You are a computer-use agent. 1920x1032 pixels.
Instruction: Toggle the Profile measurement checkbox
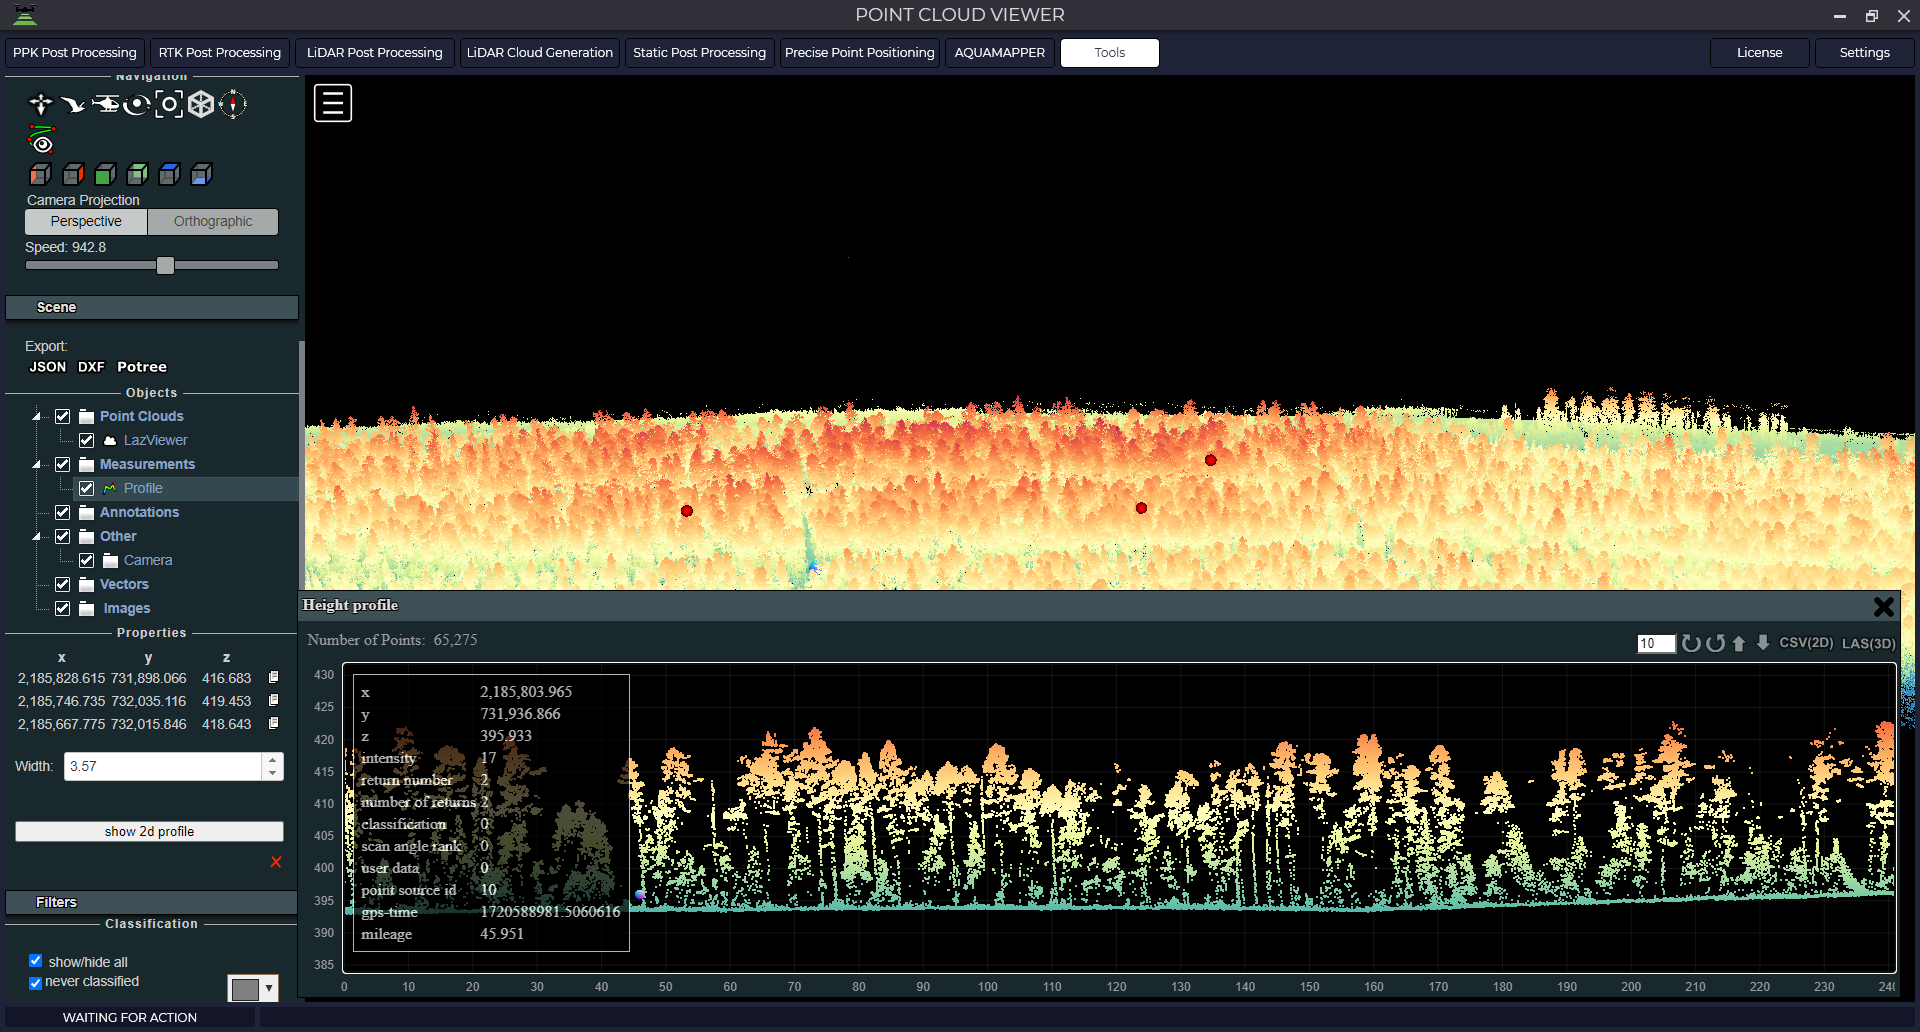(x=87, y=488)
